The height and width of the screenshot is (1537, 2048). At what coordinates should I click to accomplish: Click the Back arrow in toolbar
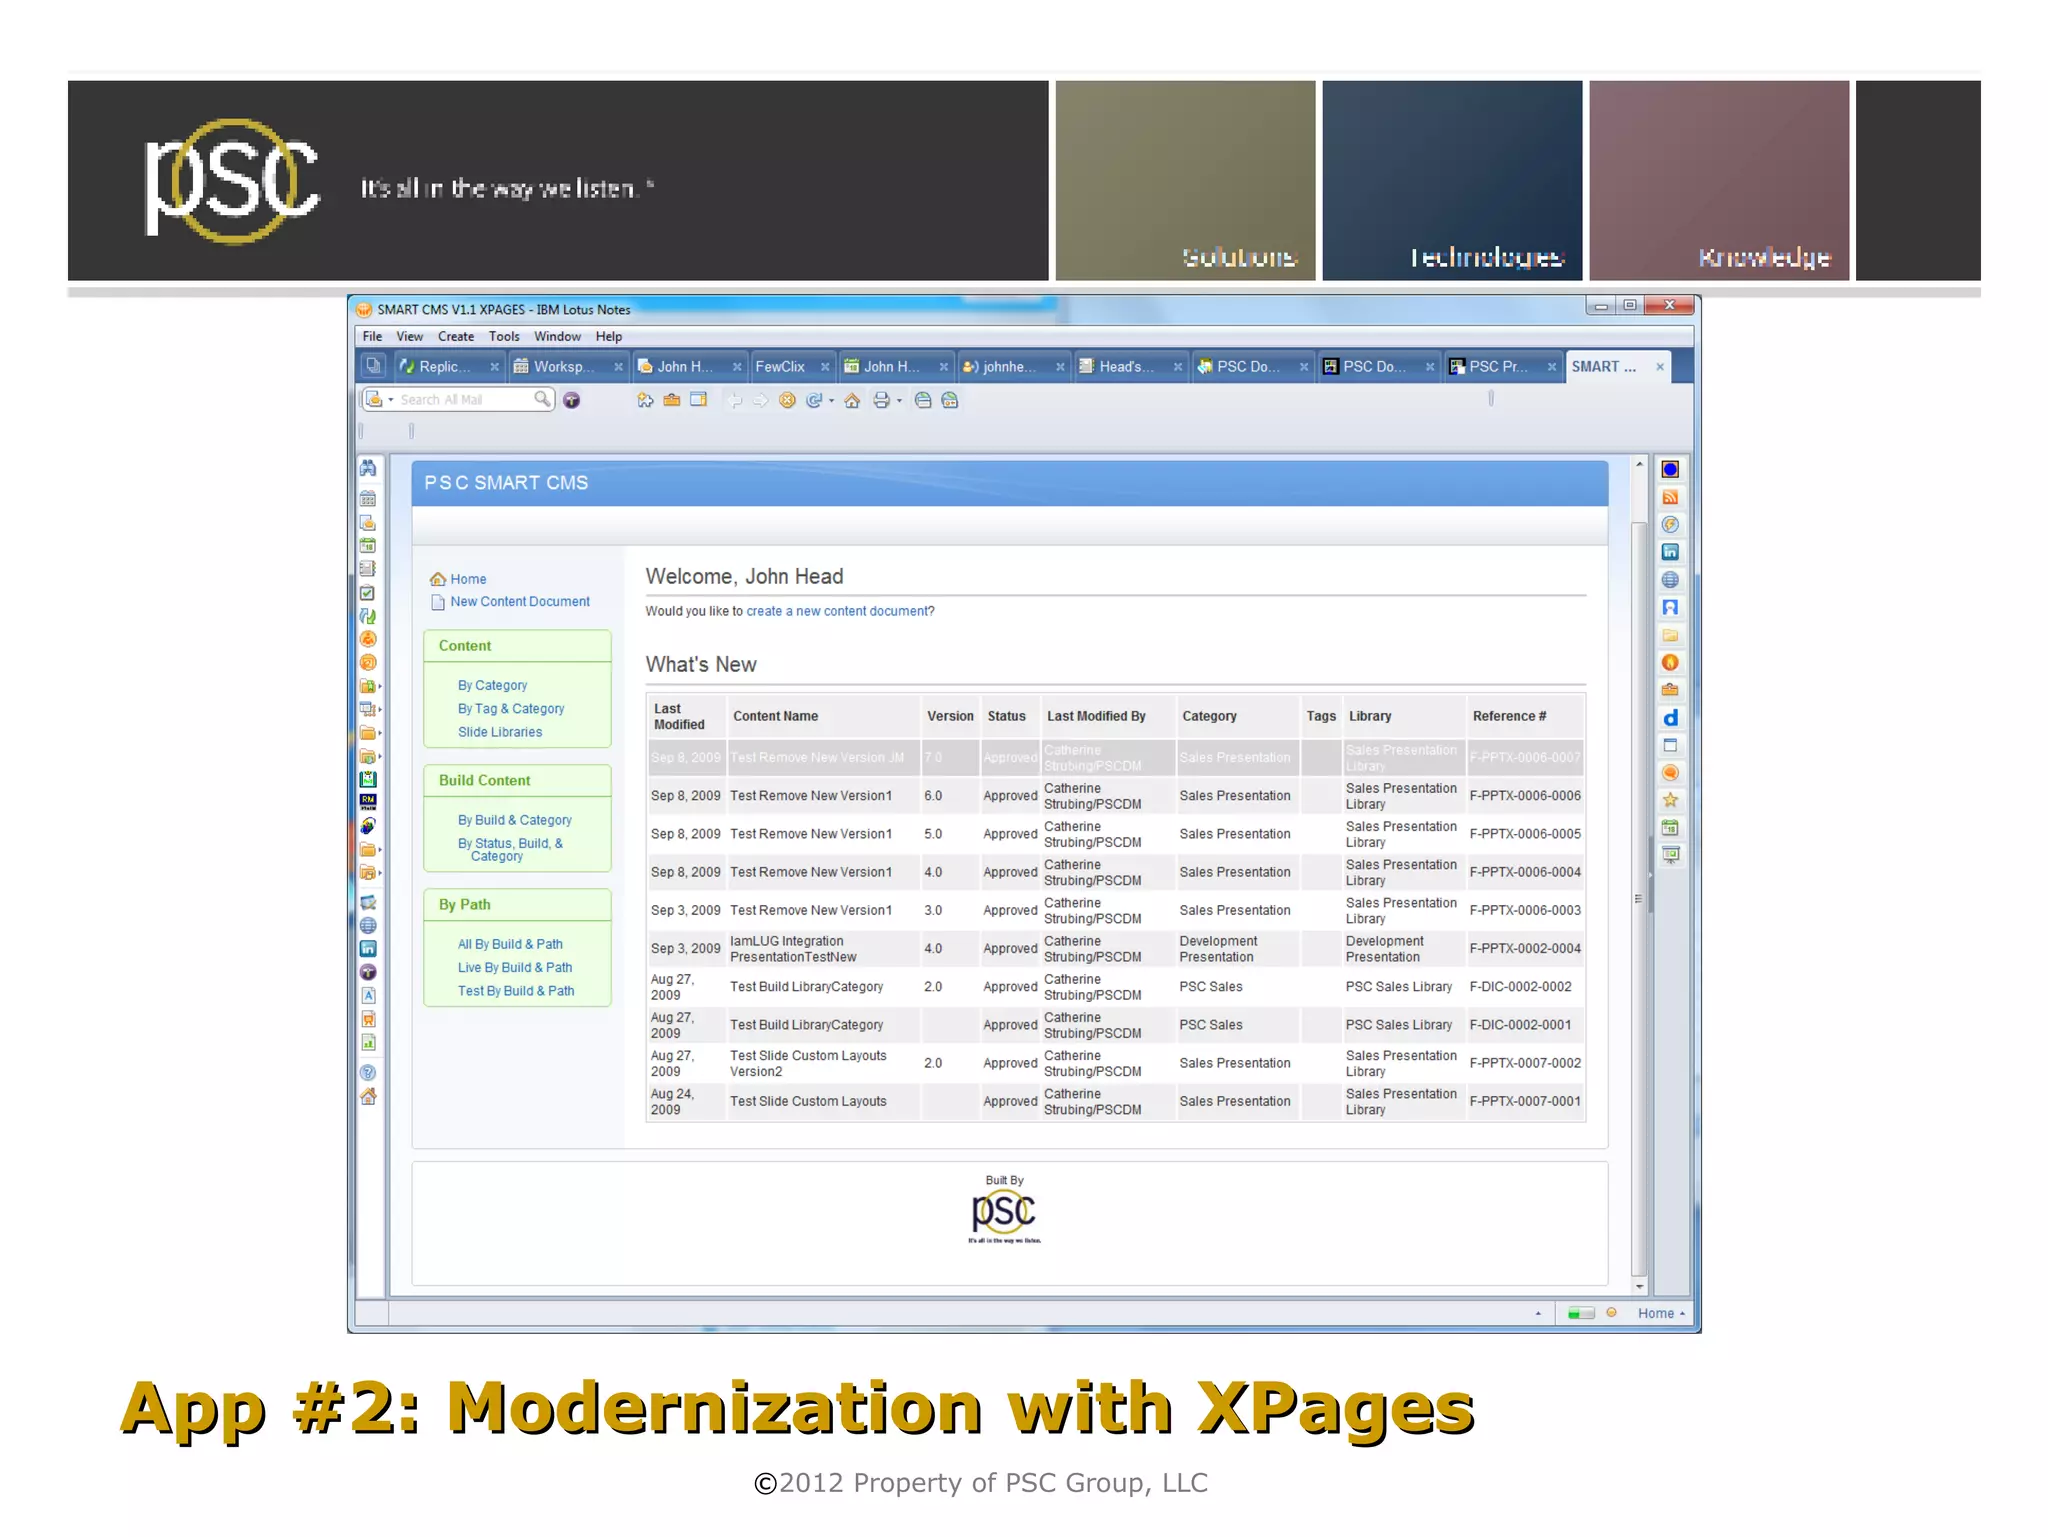pos(735,400)
